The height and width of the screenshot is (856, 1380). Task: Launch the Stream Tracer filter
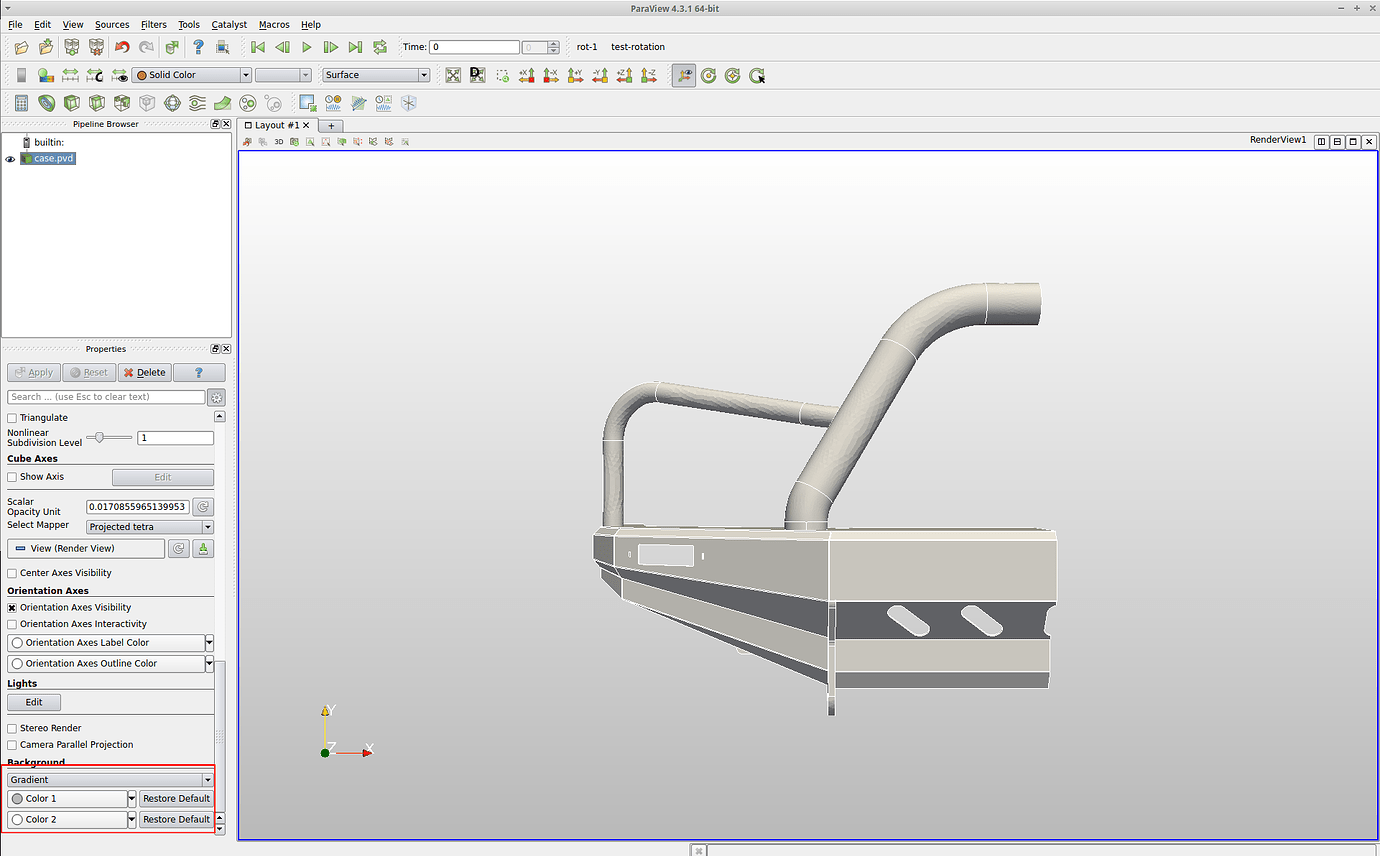tap(195, 102)
